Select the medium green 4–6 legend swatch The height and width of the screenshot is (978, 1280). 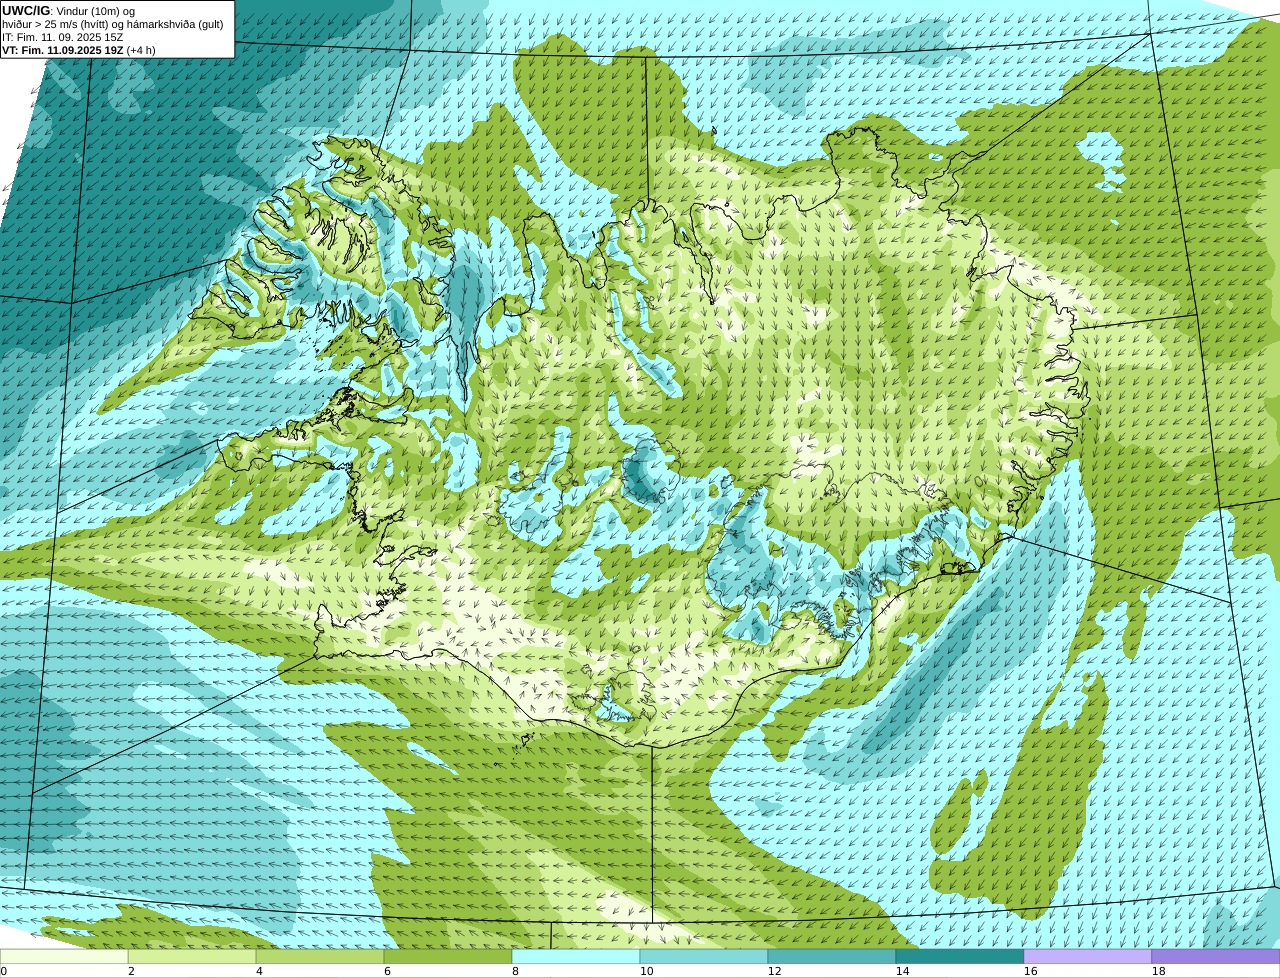tap(320, 956)
